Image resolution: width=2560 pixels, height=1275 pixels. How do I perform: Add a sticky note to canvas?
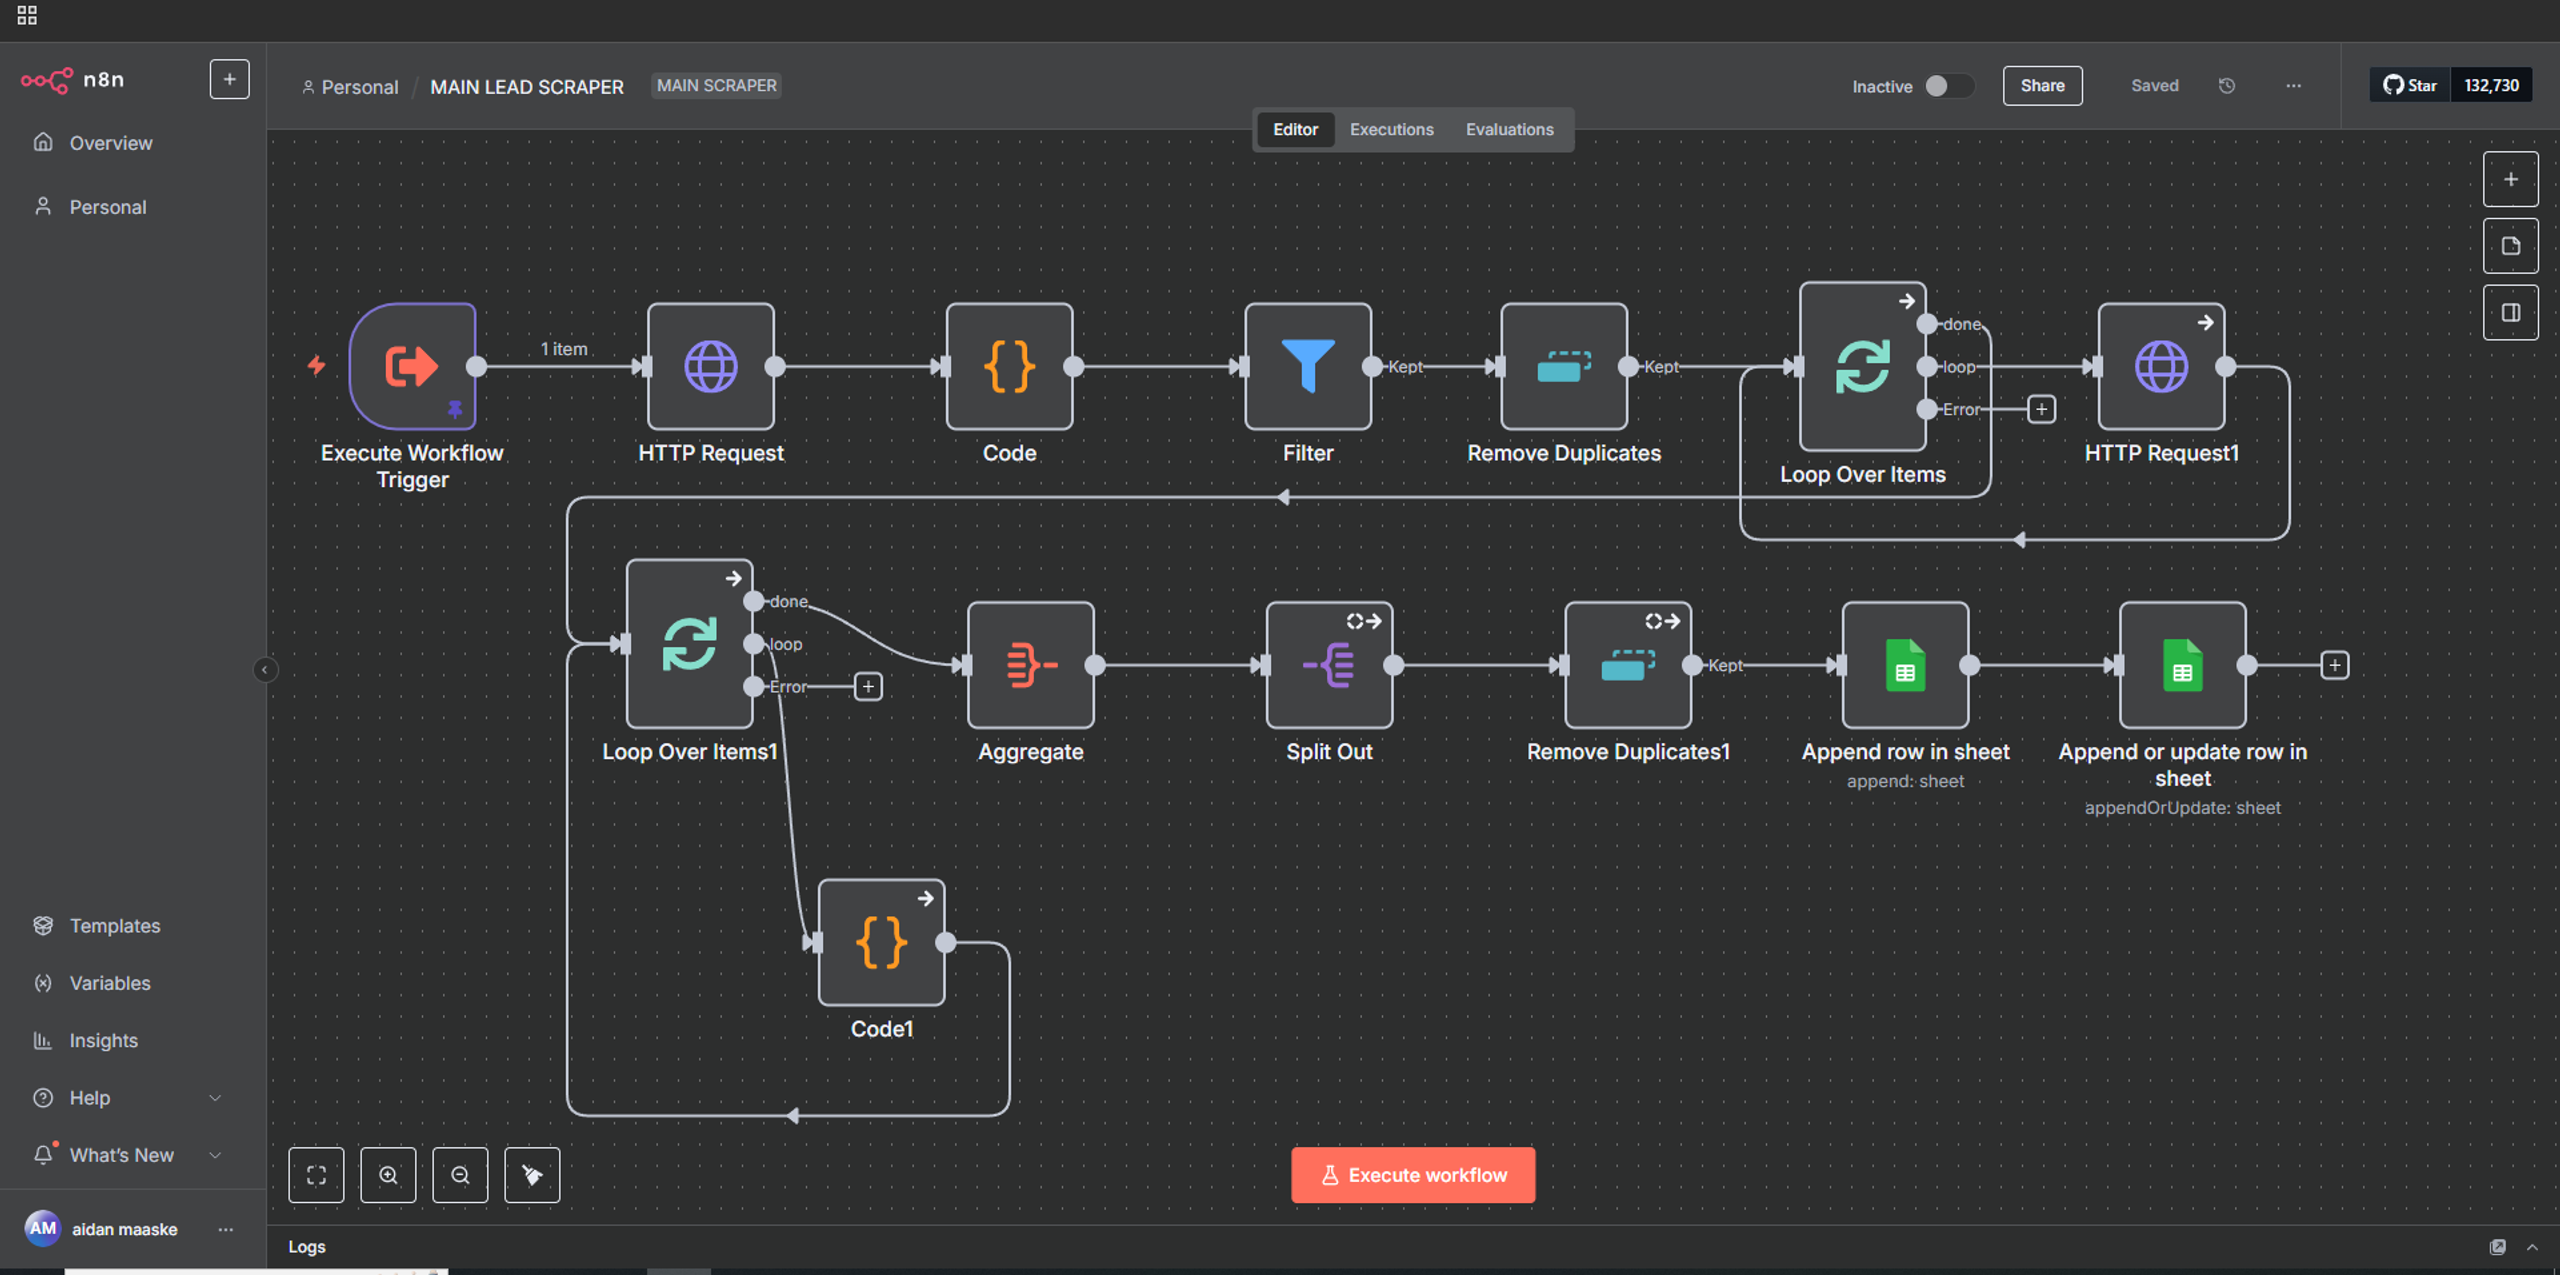pyautogui.click(x=2510, y=246)
